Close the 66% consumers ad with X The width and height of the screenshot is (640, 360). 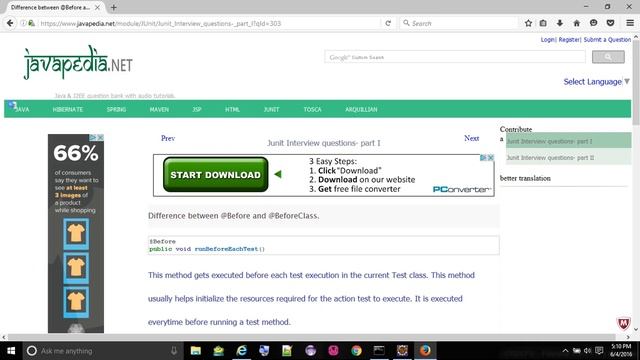(x=100, y=138)
